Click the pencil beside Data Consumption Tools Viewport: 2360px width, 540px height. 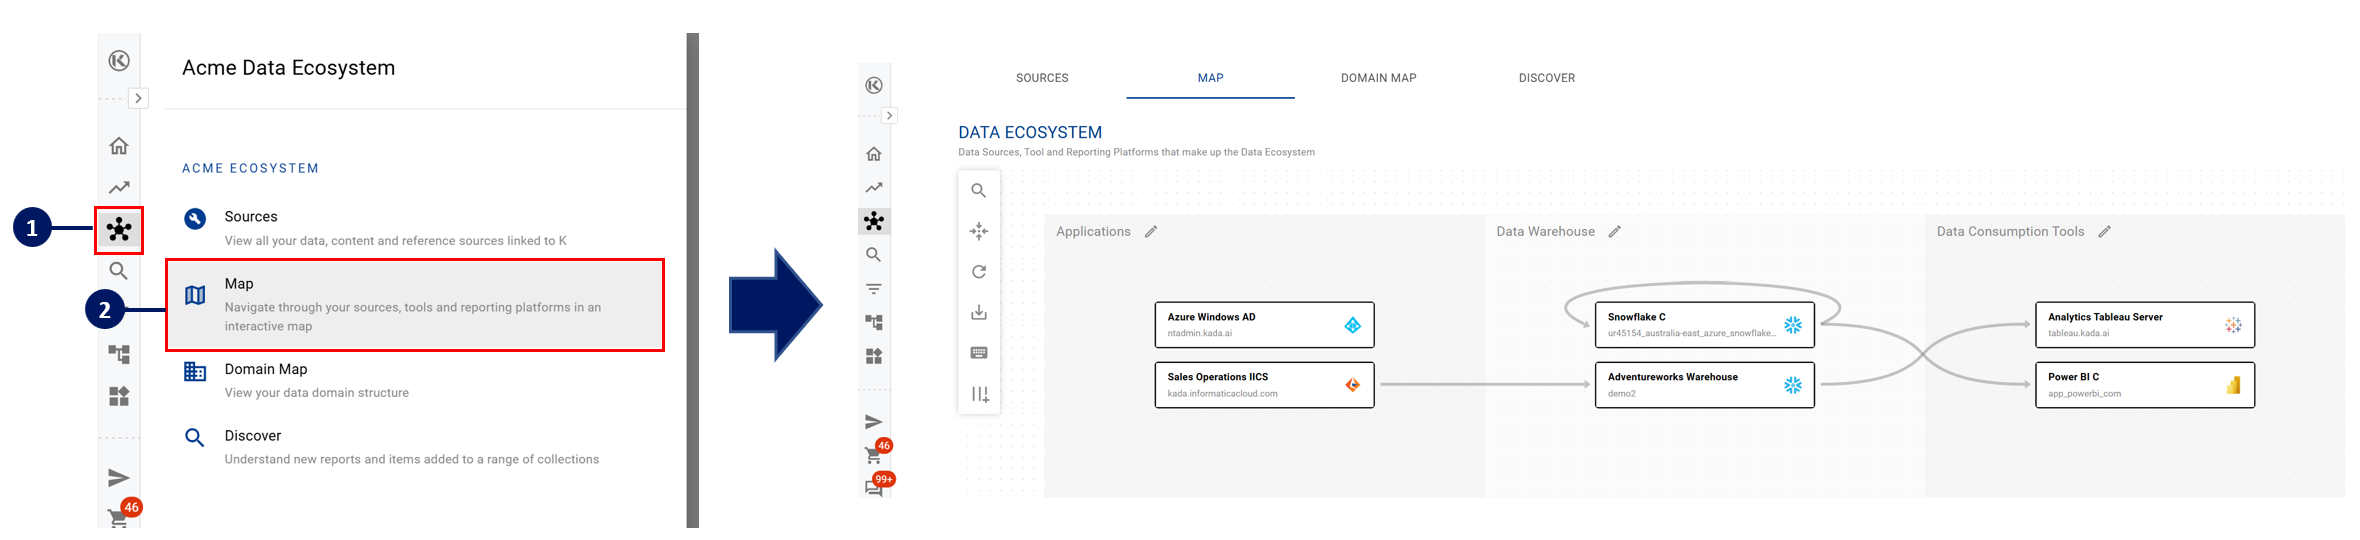coord(2104,232)
